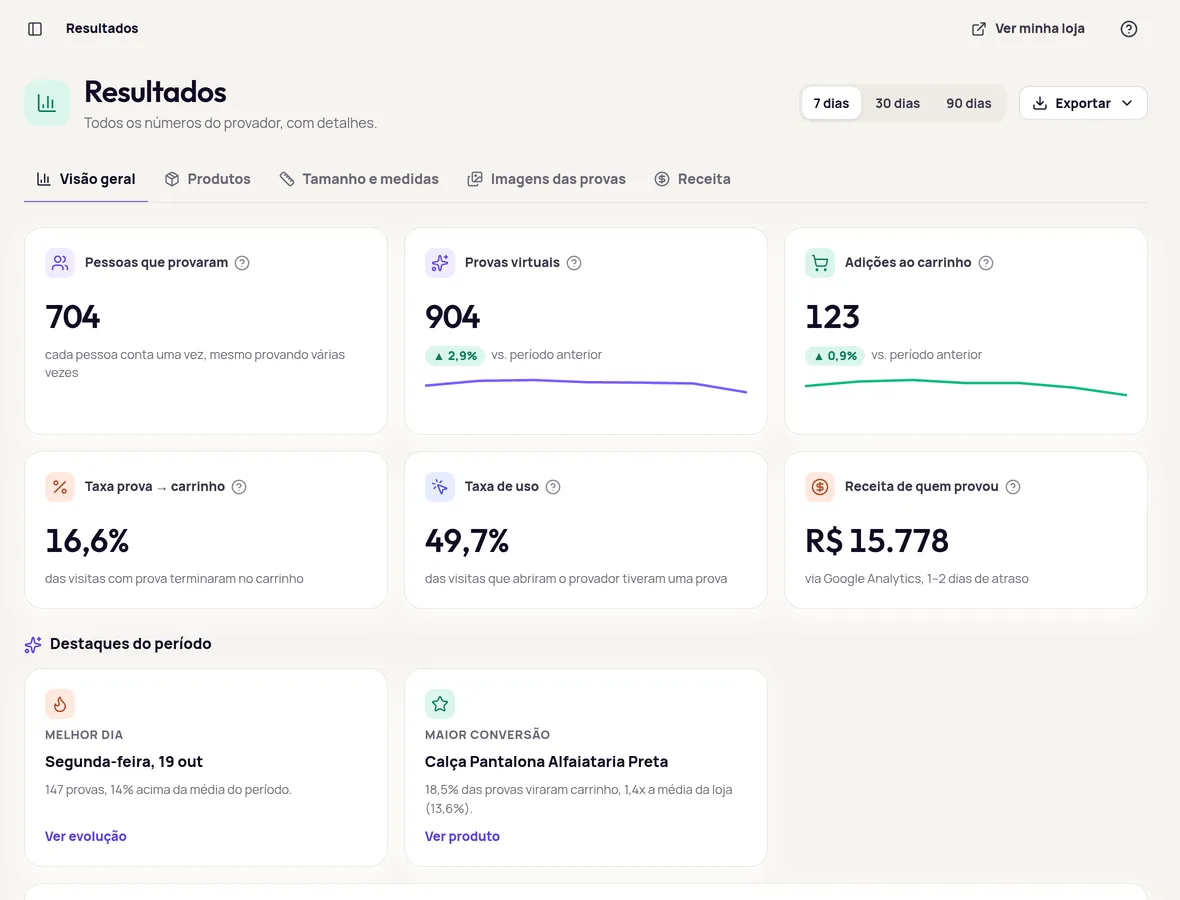Go to the Imagens das provas tab

coord(546,179)
